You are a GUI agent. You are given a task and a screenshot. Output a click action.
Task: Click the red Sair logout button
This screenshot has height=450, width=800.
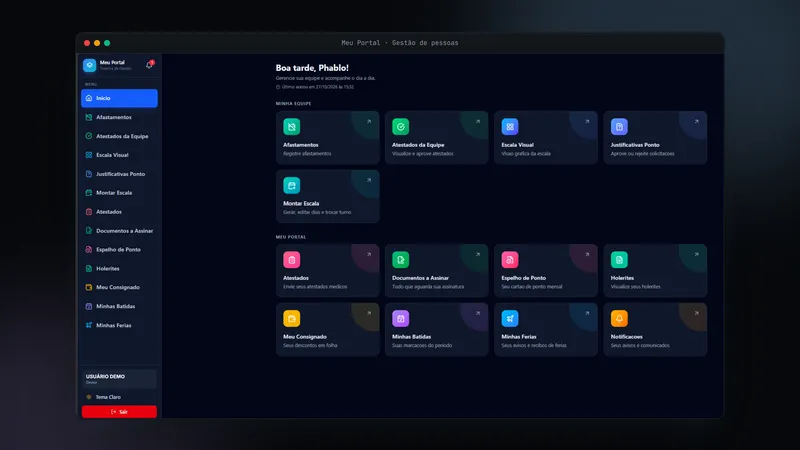click(x=119, y=412)
